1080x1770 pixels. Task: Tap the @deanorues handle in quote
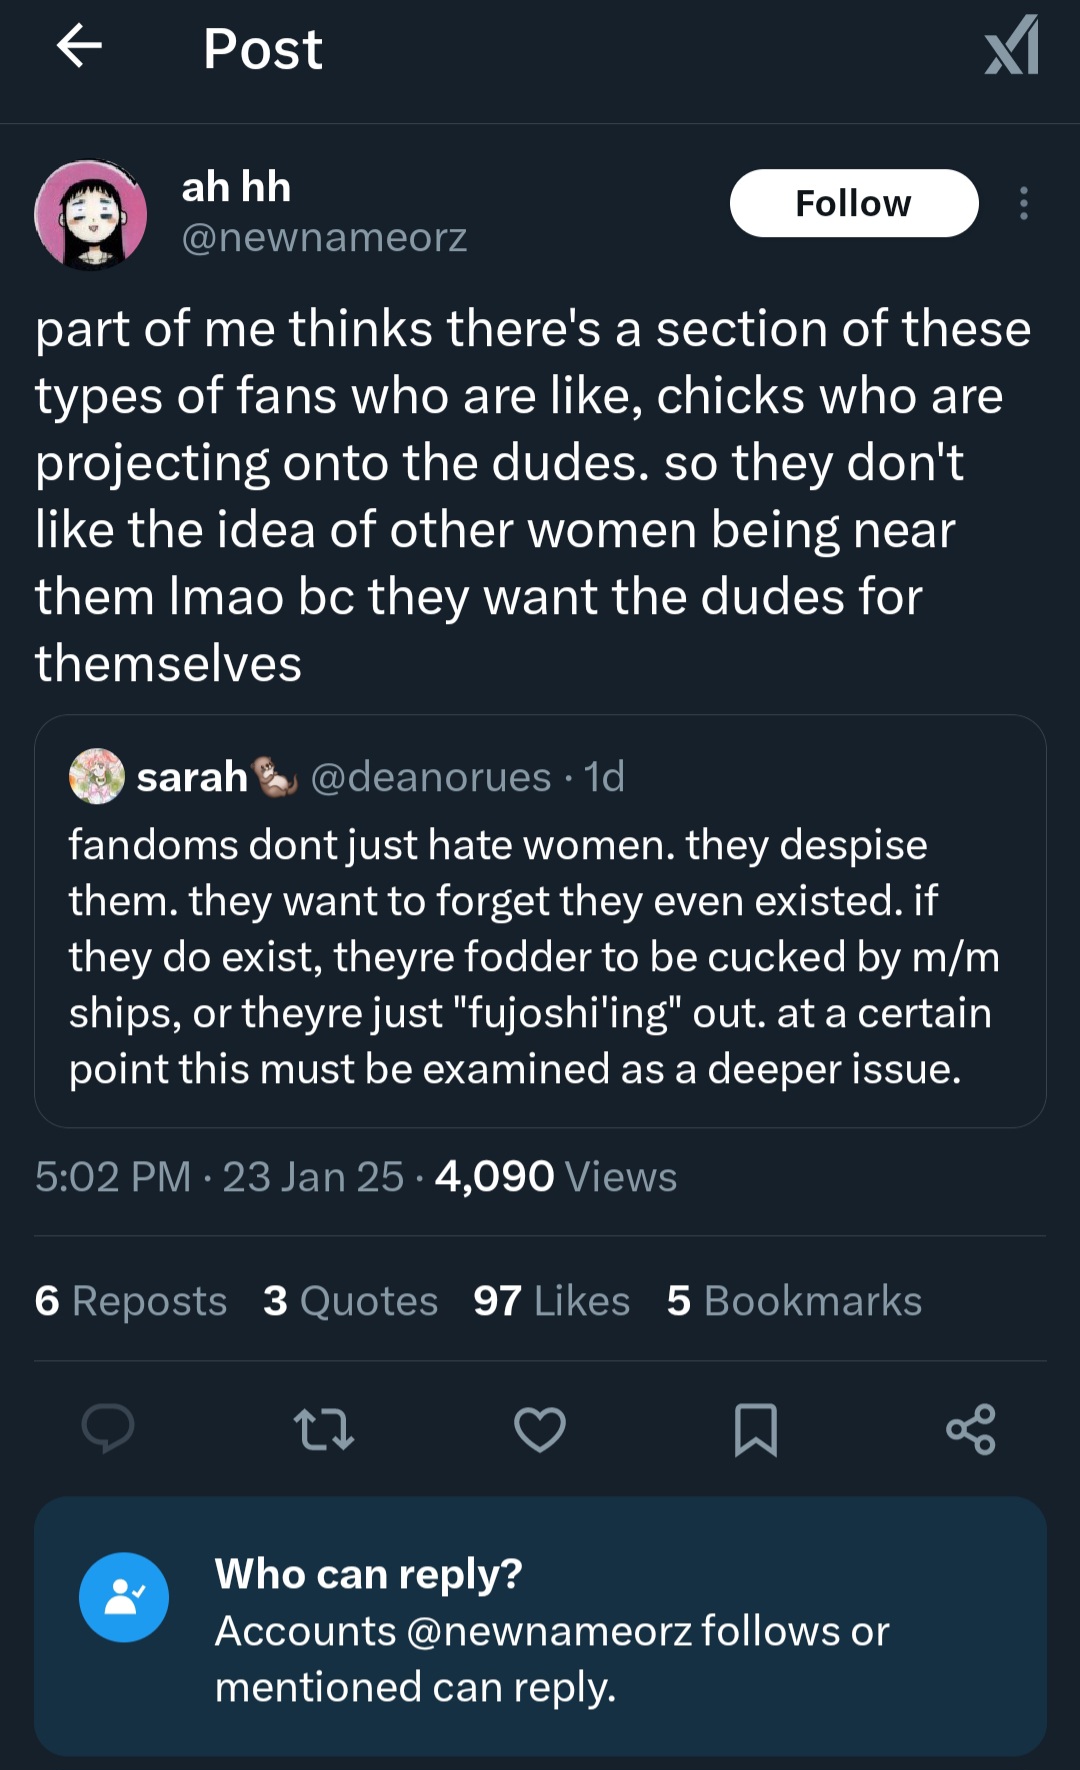coord(431,777)
